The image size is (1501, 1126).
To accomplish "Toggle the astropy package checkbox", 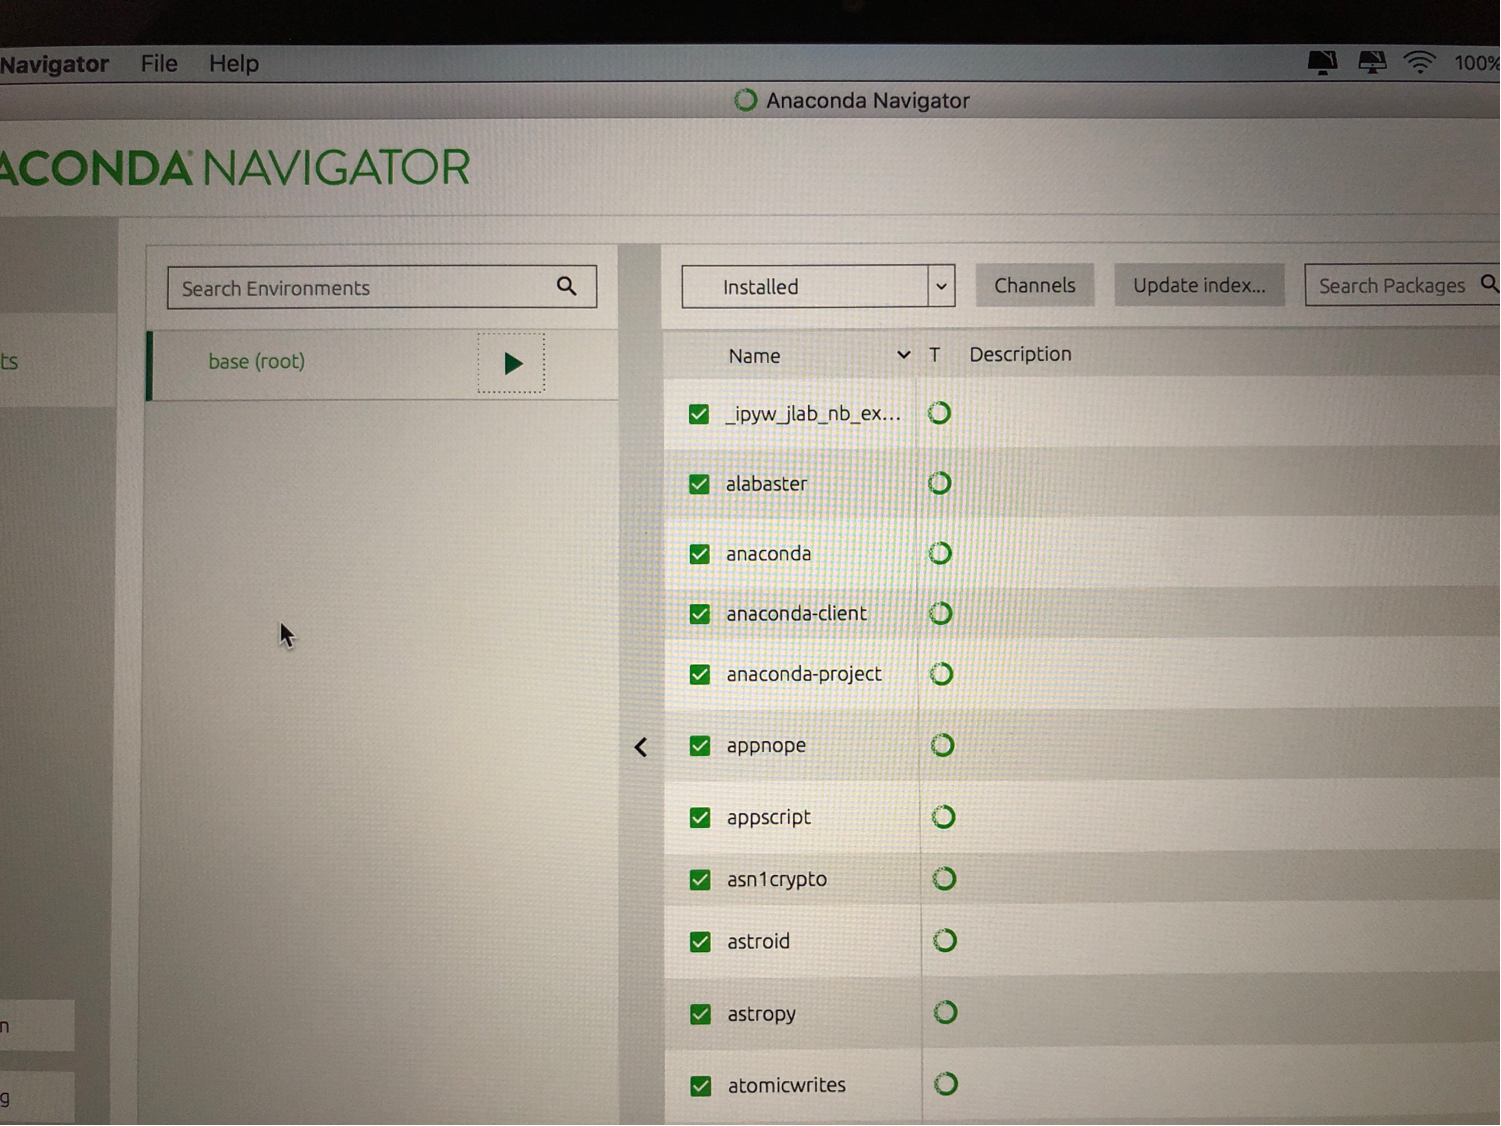I will pyautogui.click(x=700, y=1014).
